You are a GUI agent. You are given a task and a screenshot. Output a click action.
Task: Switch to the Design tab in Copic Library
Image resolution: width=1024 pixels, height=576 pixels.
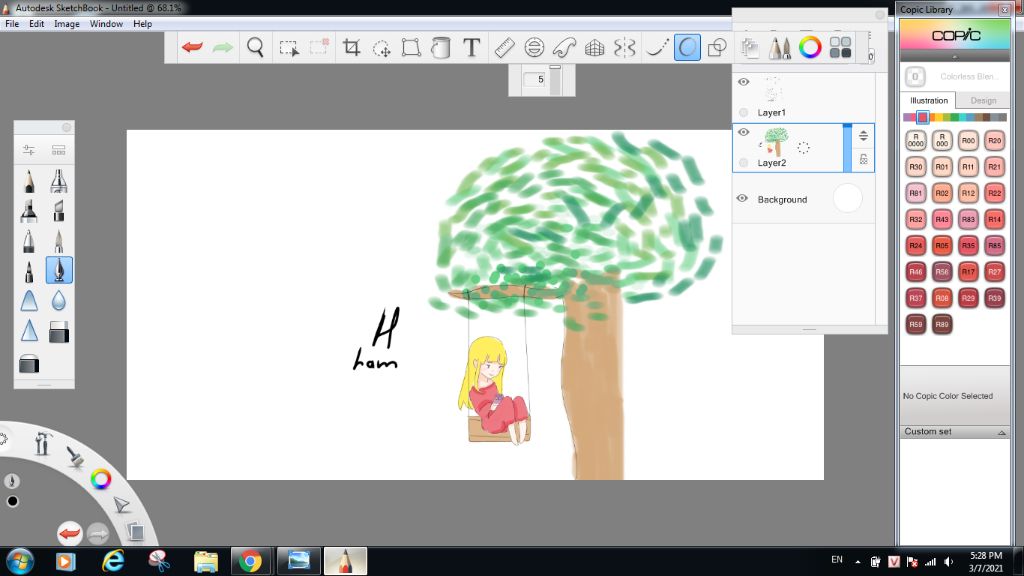(983, 101)
